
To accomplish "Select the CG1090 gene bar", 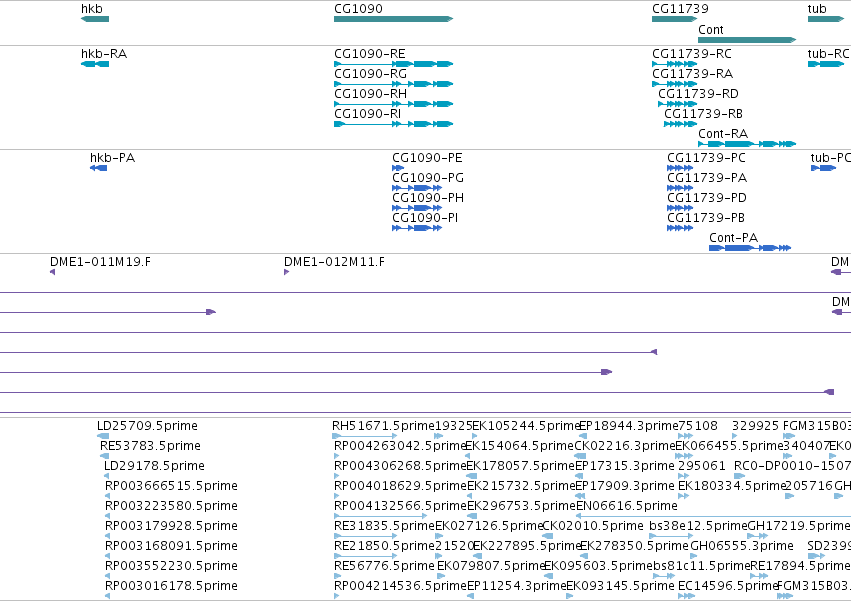I will [x=393, y=19].
